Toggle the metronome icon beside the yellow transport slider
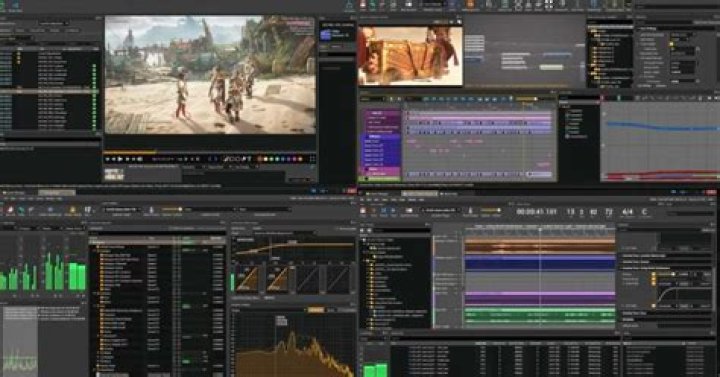This screenshot has width=720, height=377. point(470,211)
